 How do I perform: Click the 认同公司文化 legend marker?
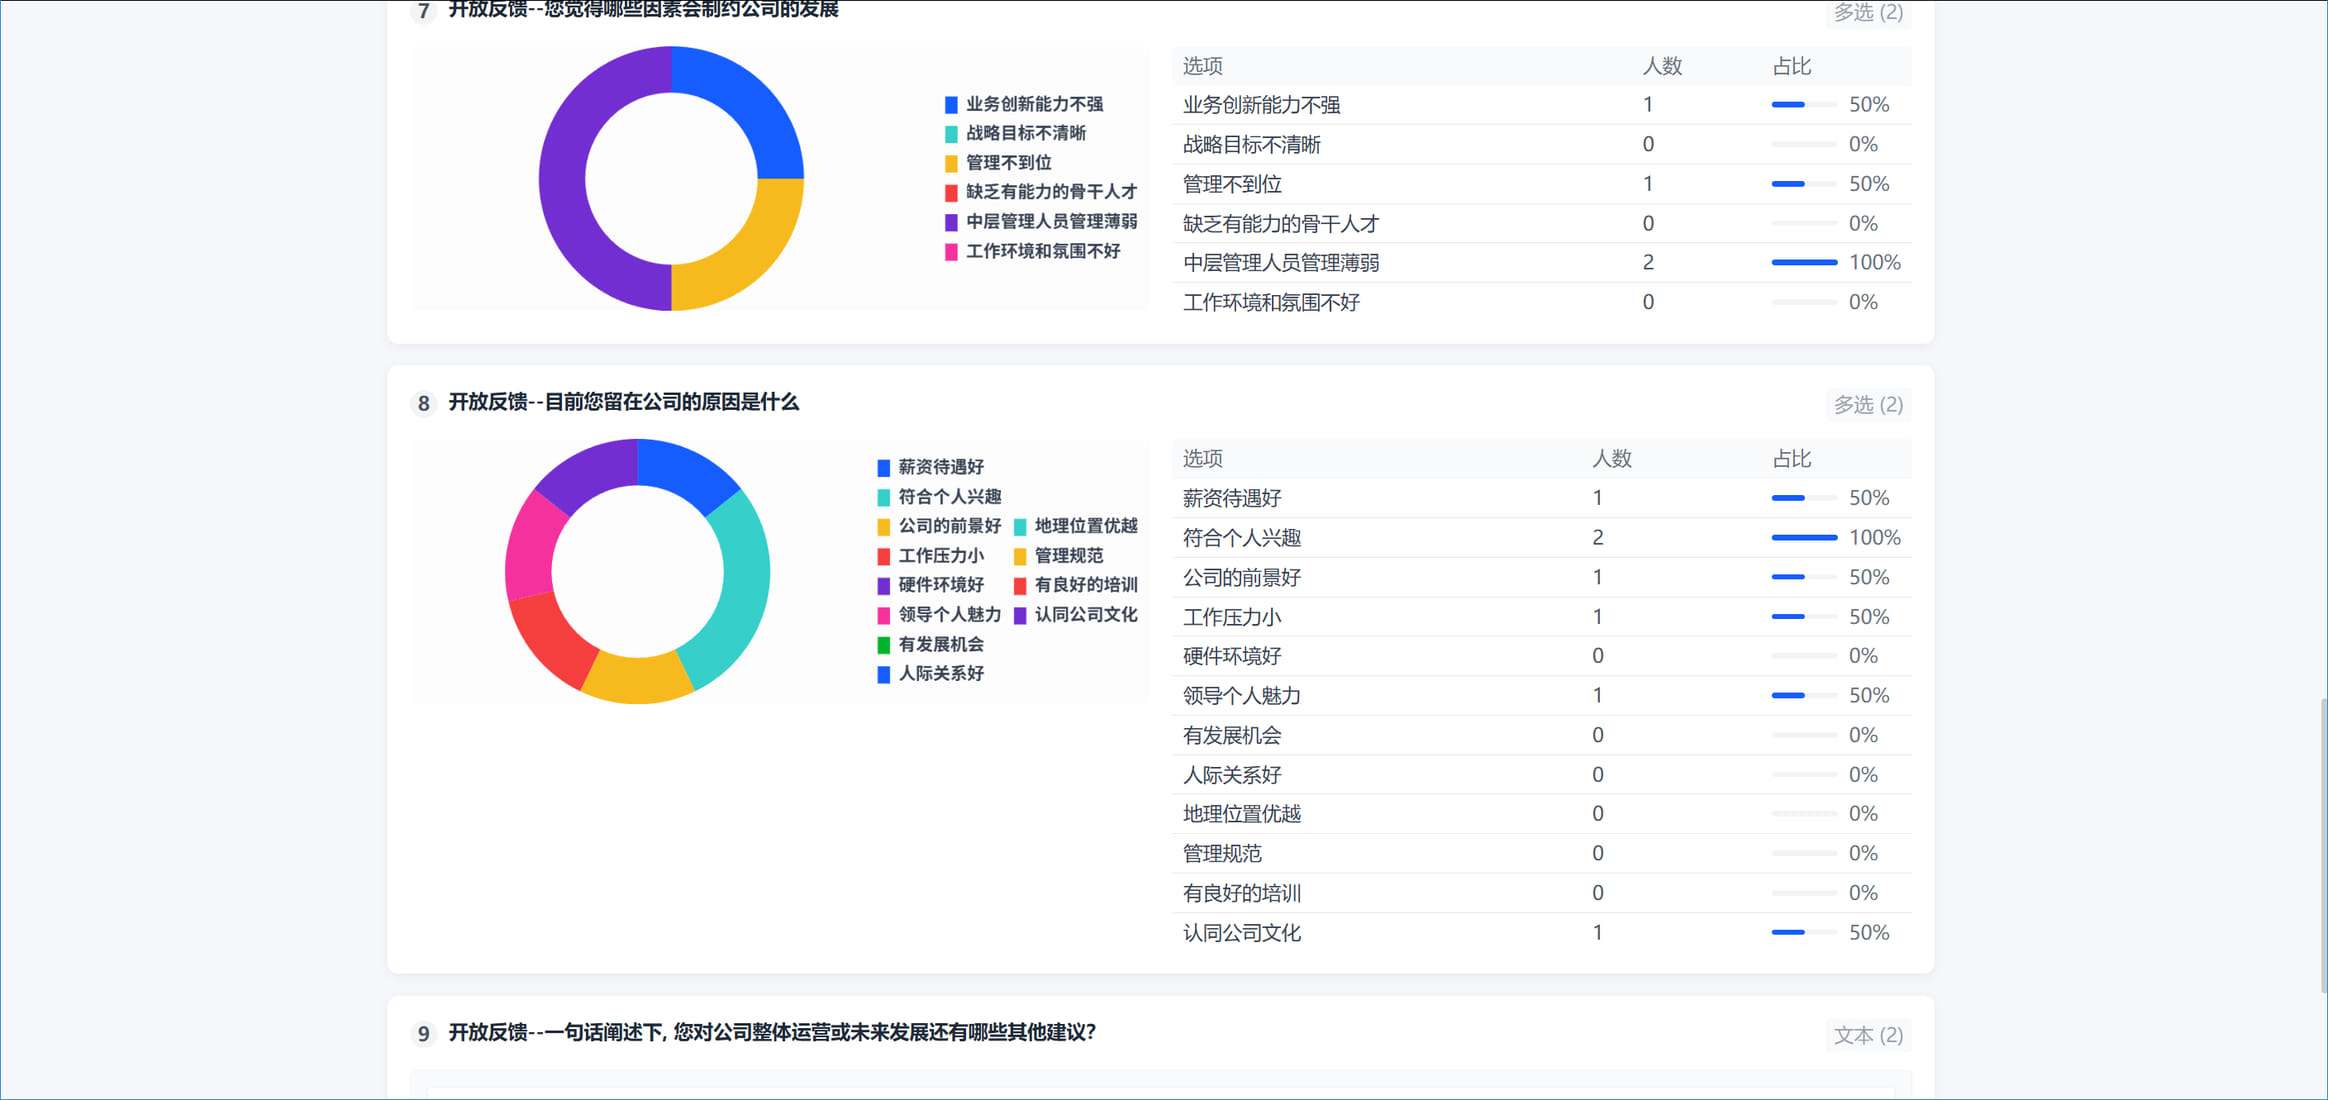point(1022,615)
